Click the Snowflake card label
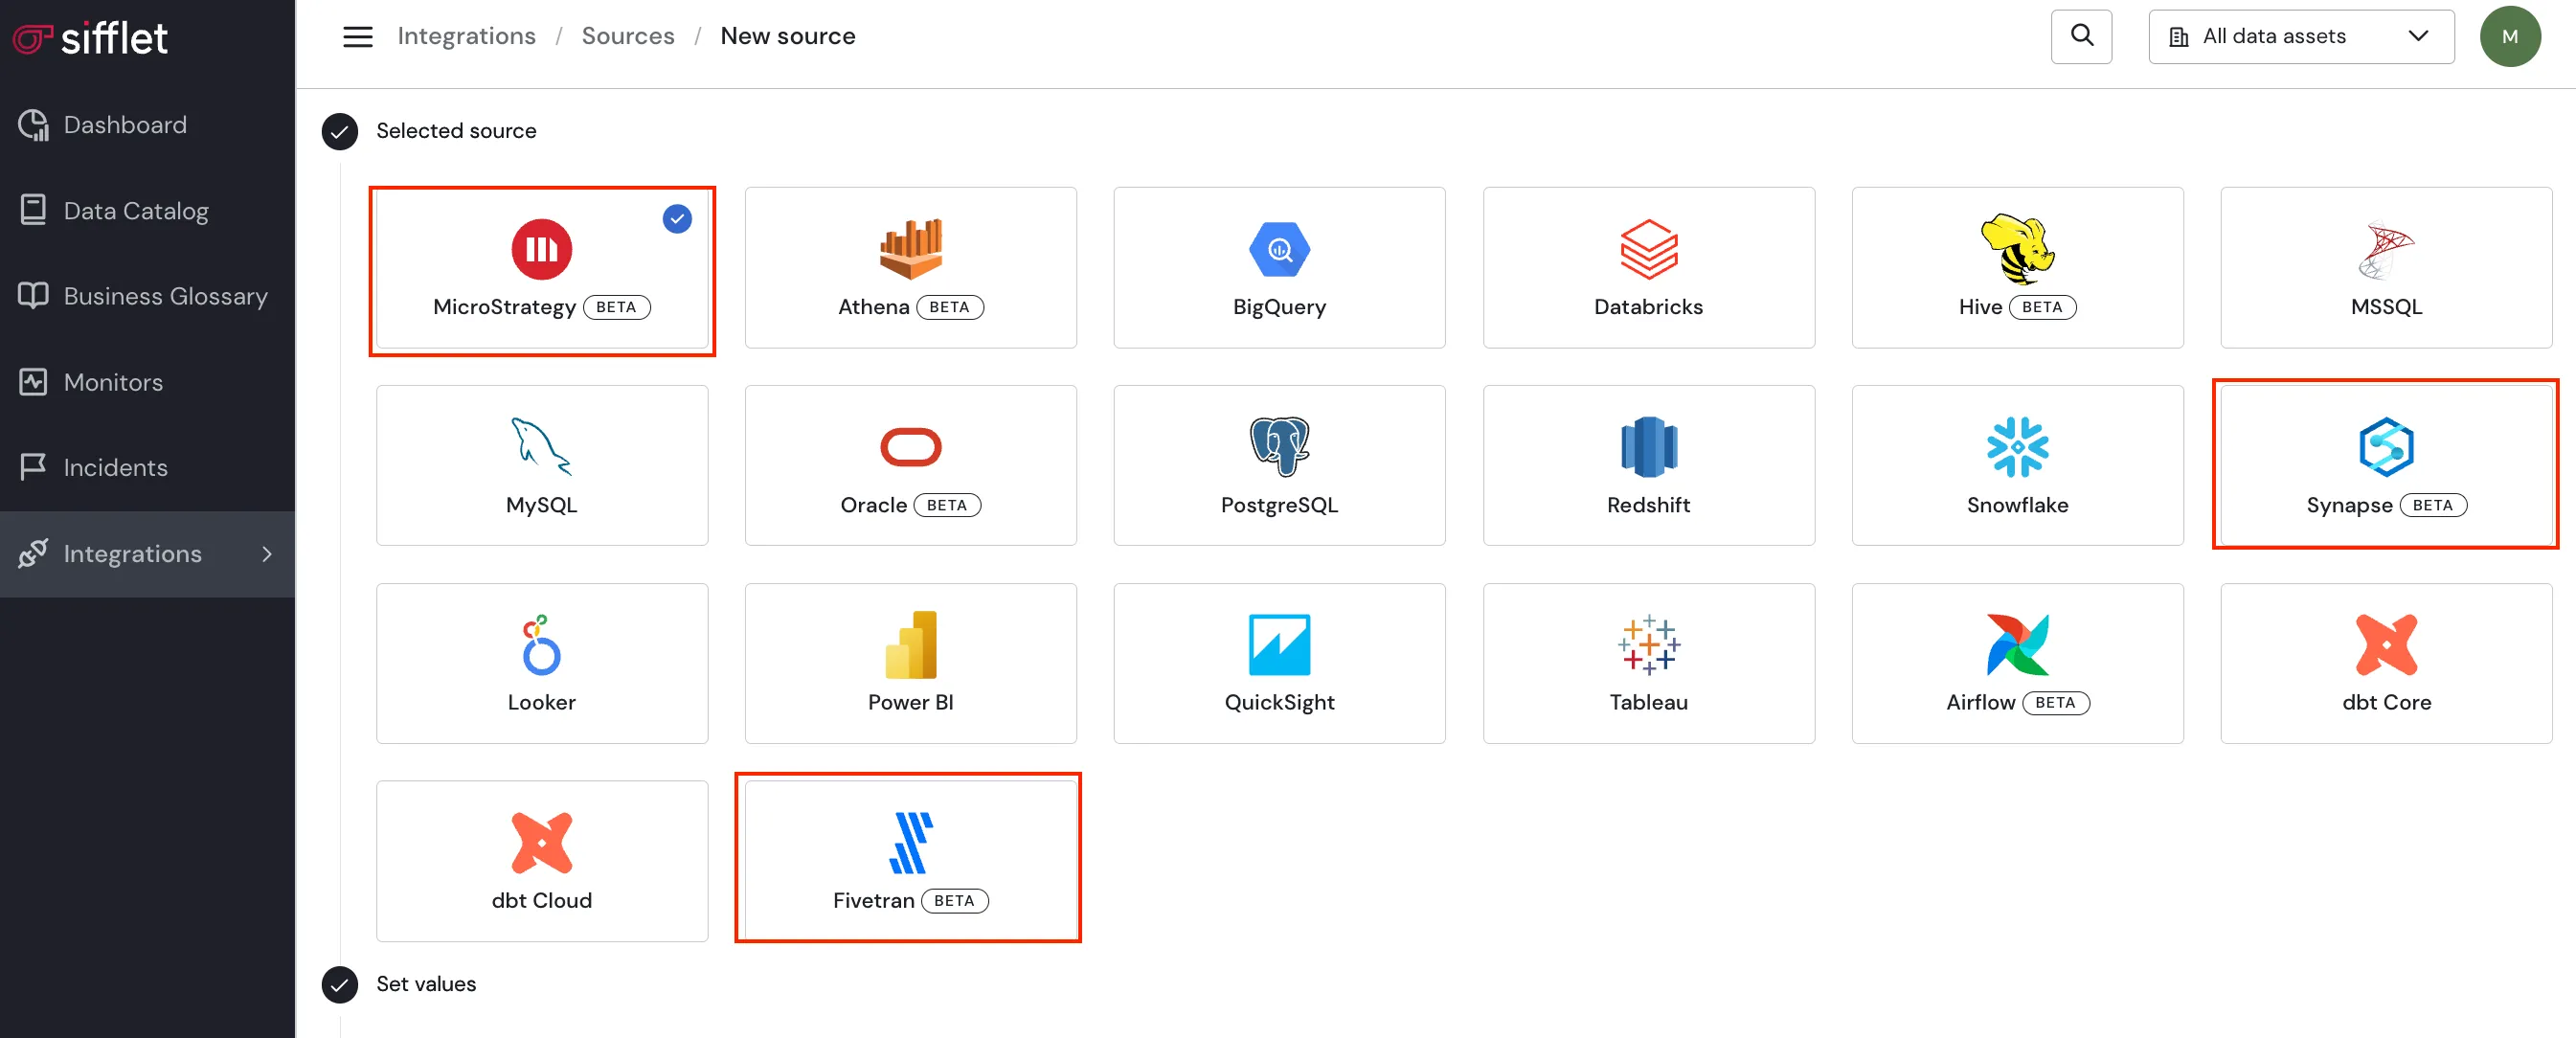This screenshot has width=2576, height=1038. (x=2017, y=505)
